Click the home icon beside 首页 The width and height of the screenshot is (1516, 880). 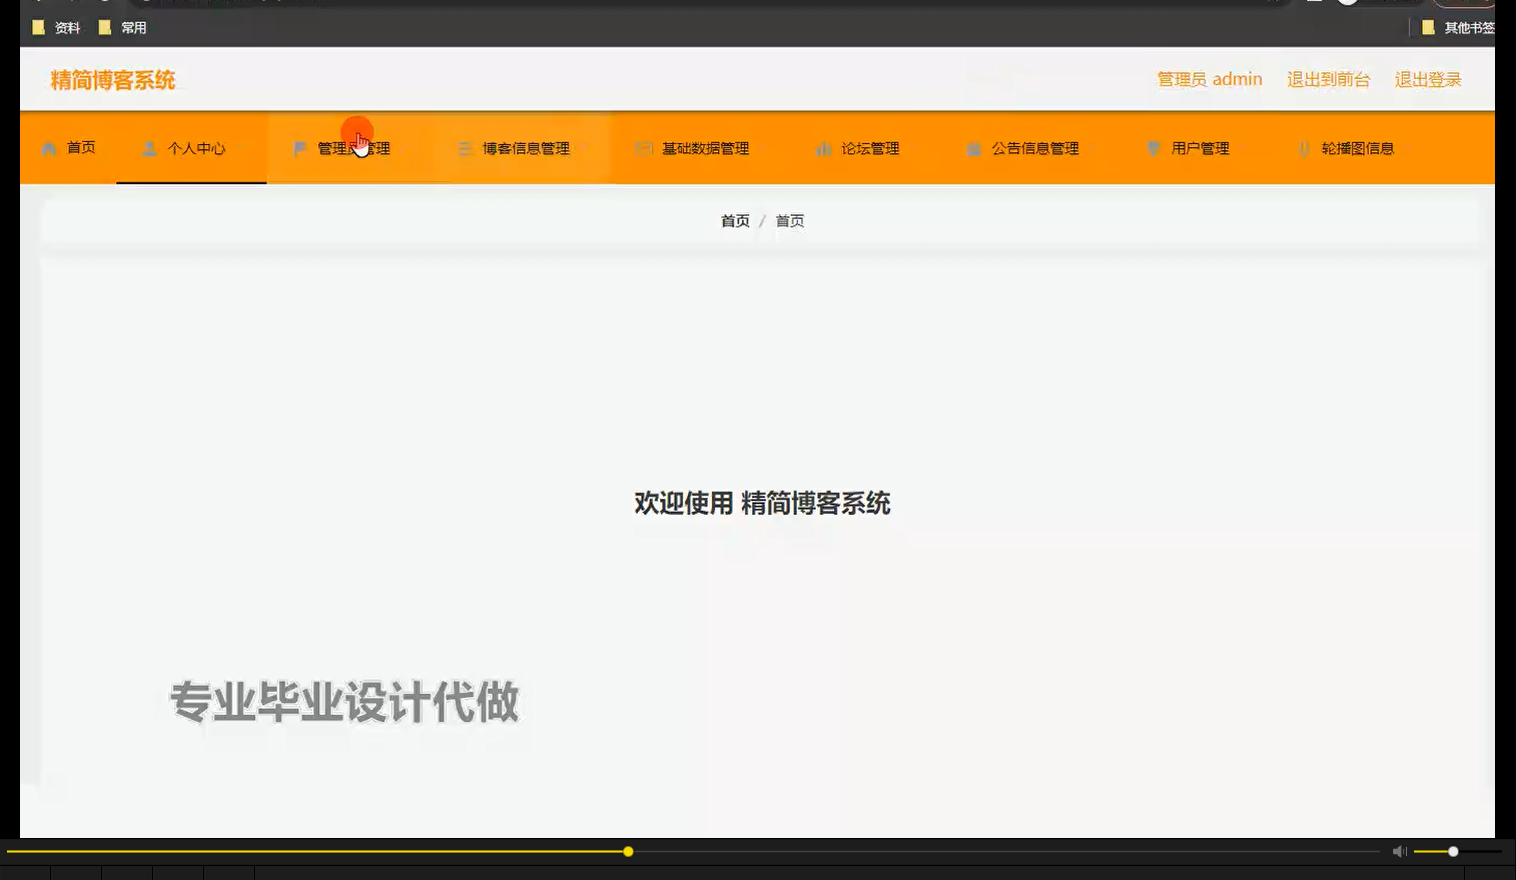coord(48,147)
